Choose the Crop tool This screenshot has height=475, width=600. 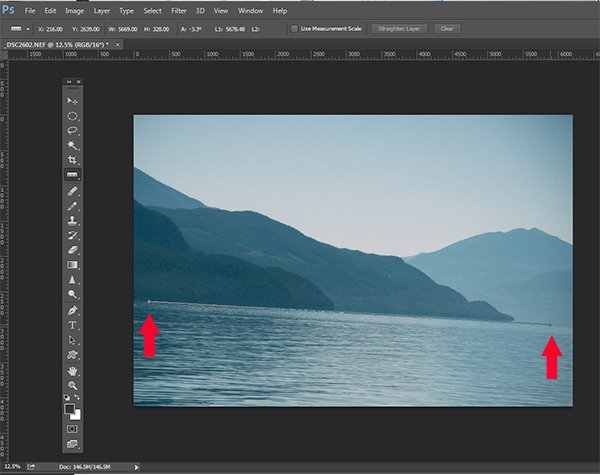click(x=72, y=160)
